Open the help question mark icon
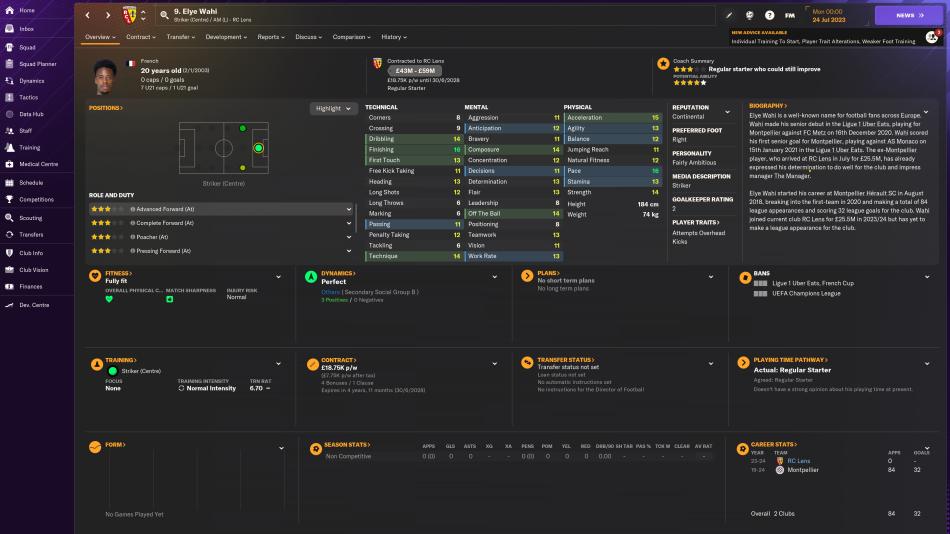950x534 pixels. coord(769,15)
